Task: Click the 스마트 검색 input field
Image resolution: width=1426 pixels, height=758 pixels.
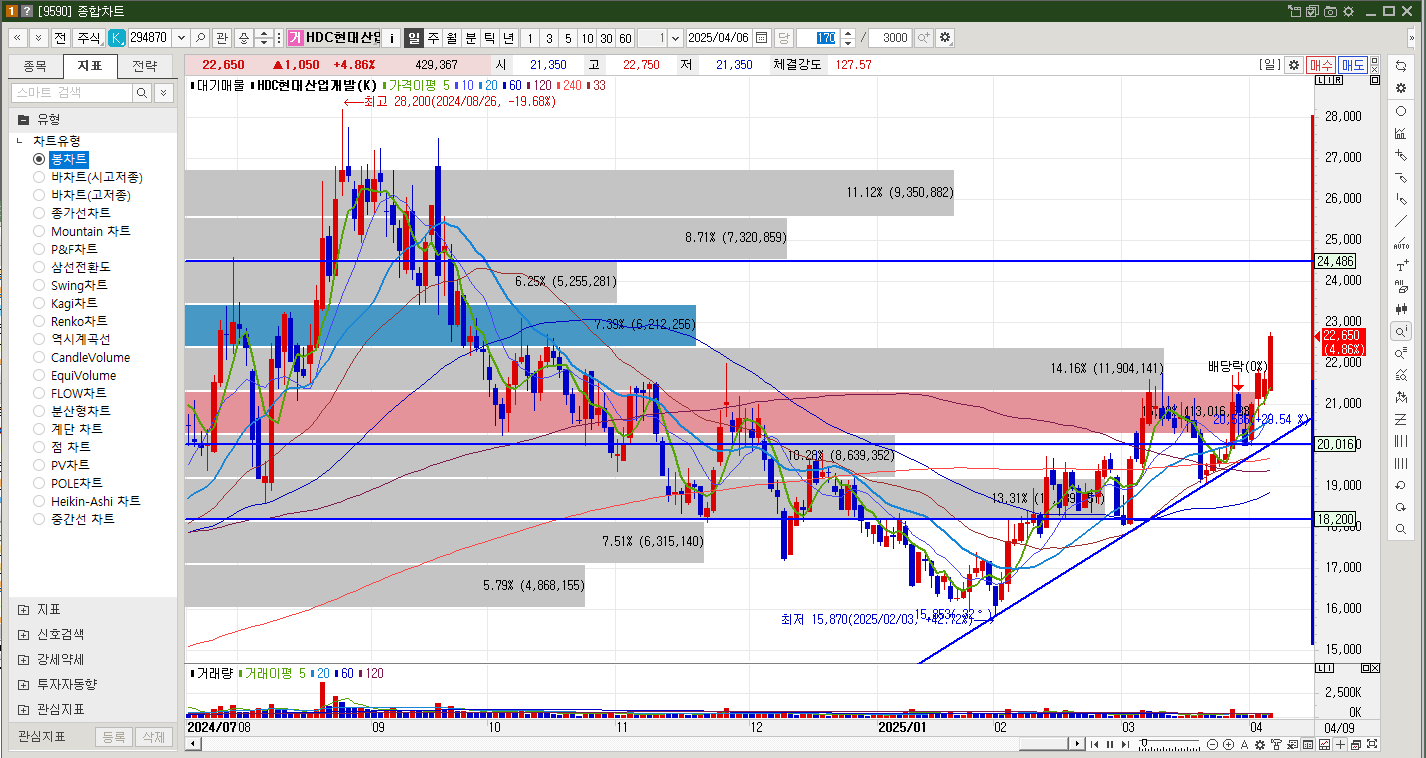Action: (71, 92)
